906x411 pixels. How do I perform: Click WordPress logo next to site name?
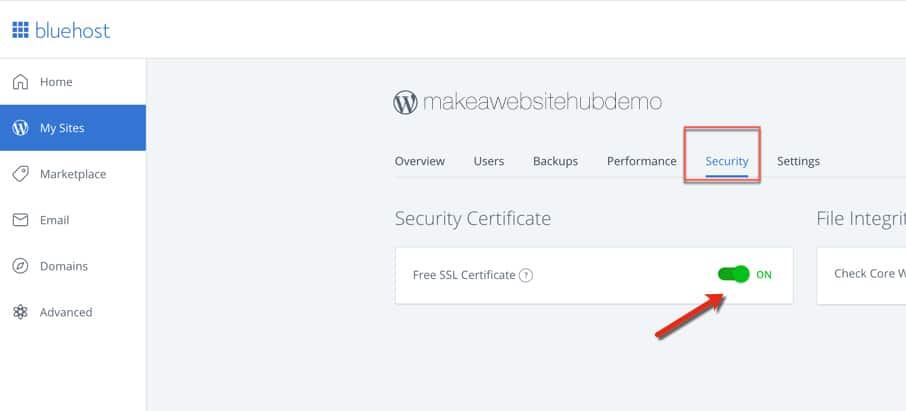(405, 103)
